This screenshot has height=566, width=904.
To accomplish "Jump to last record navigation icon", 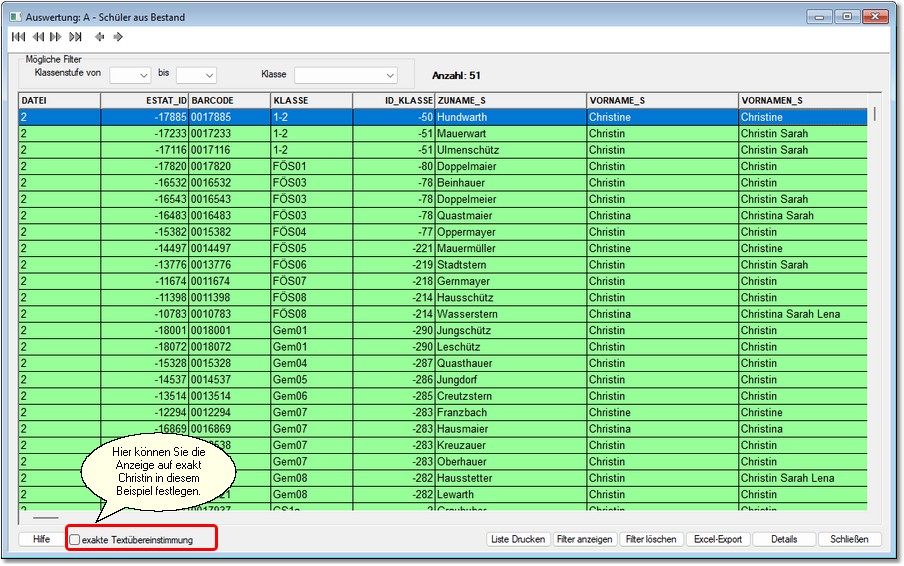I will [75, 37].
